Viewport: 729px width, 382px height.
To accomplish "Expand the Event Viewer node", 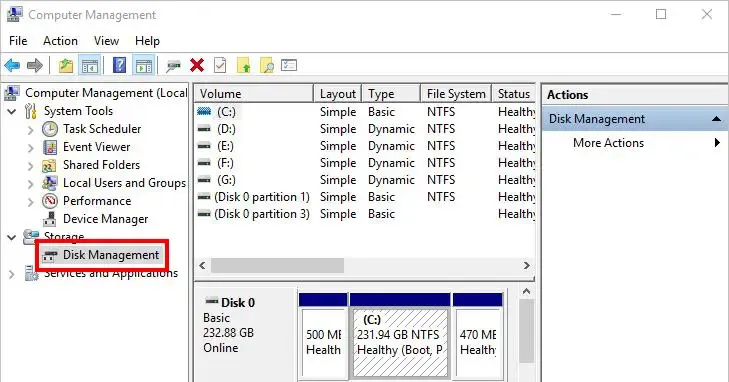I will coord(31,148).
